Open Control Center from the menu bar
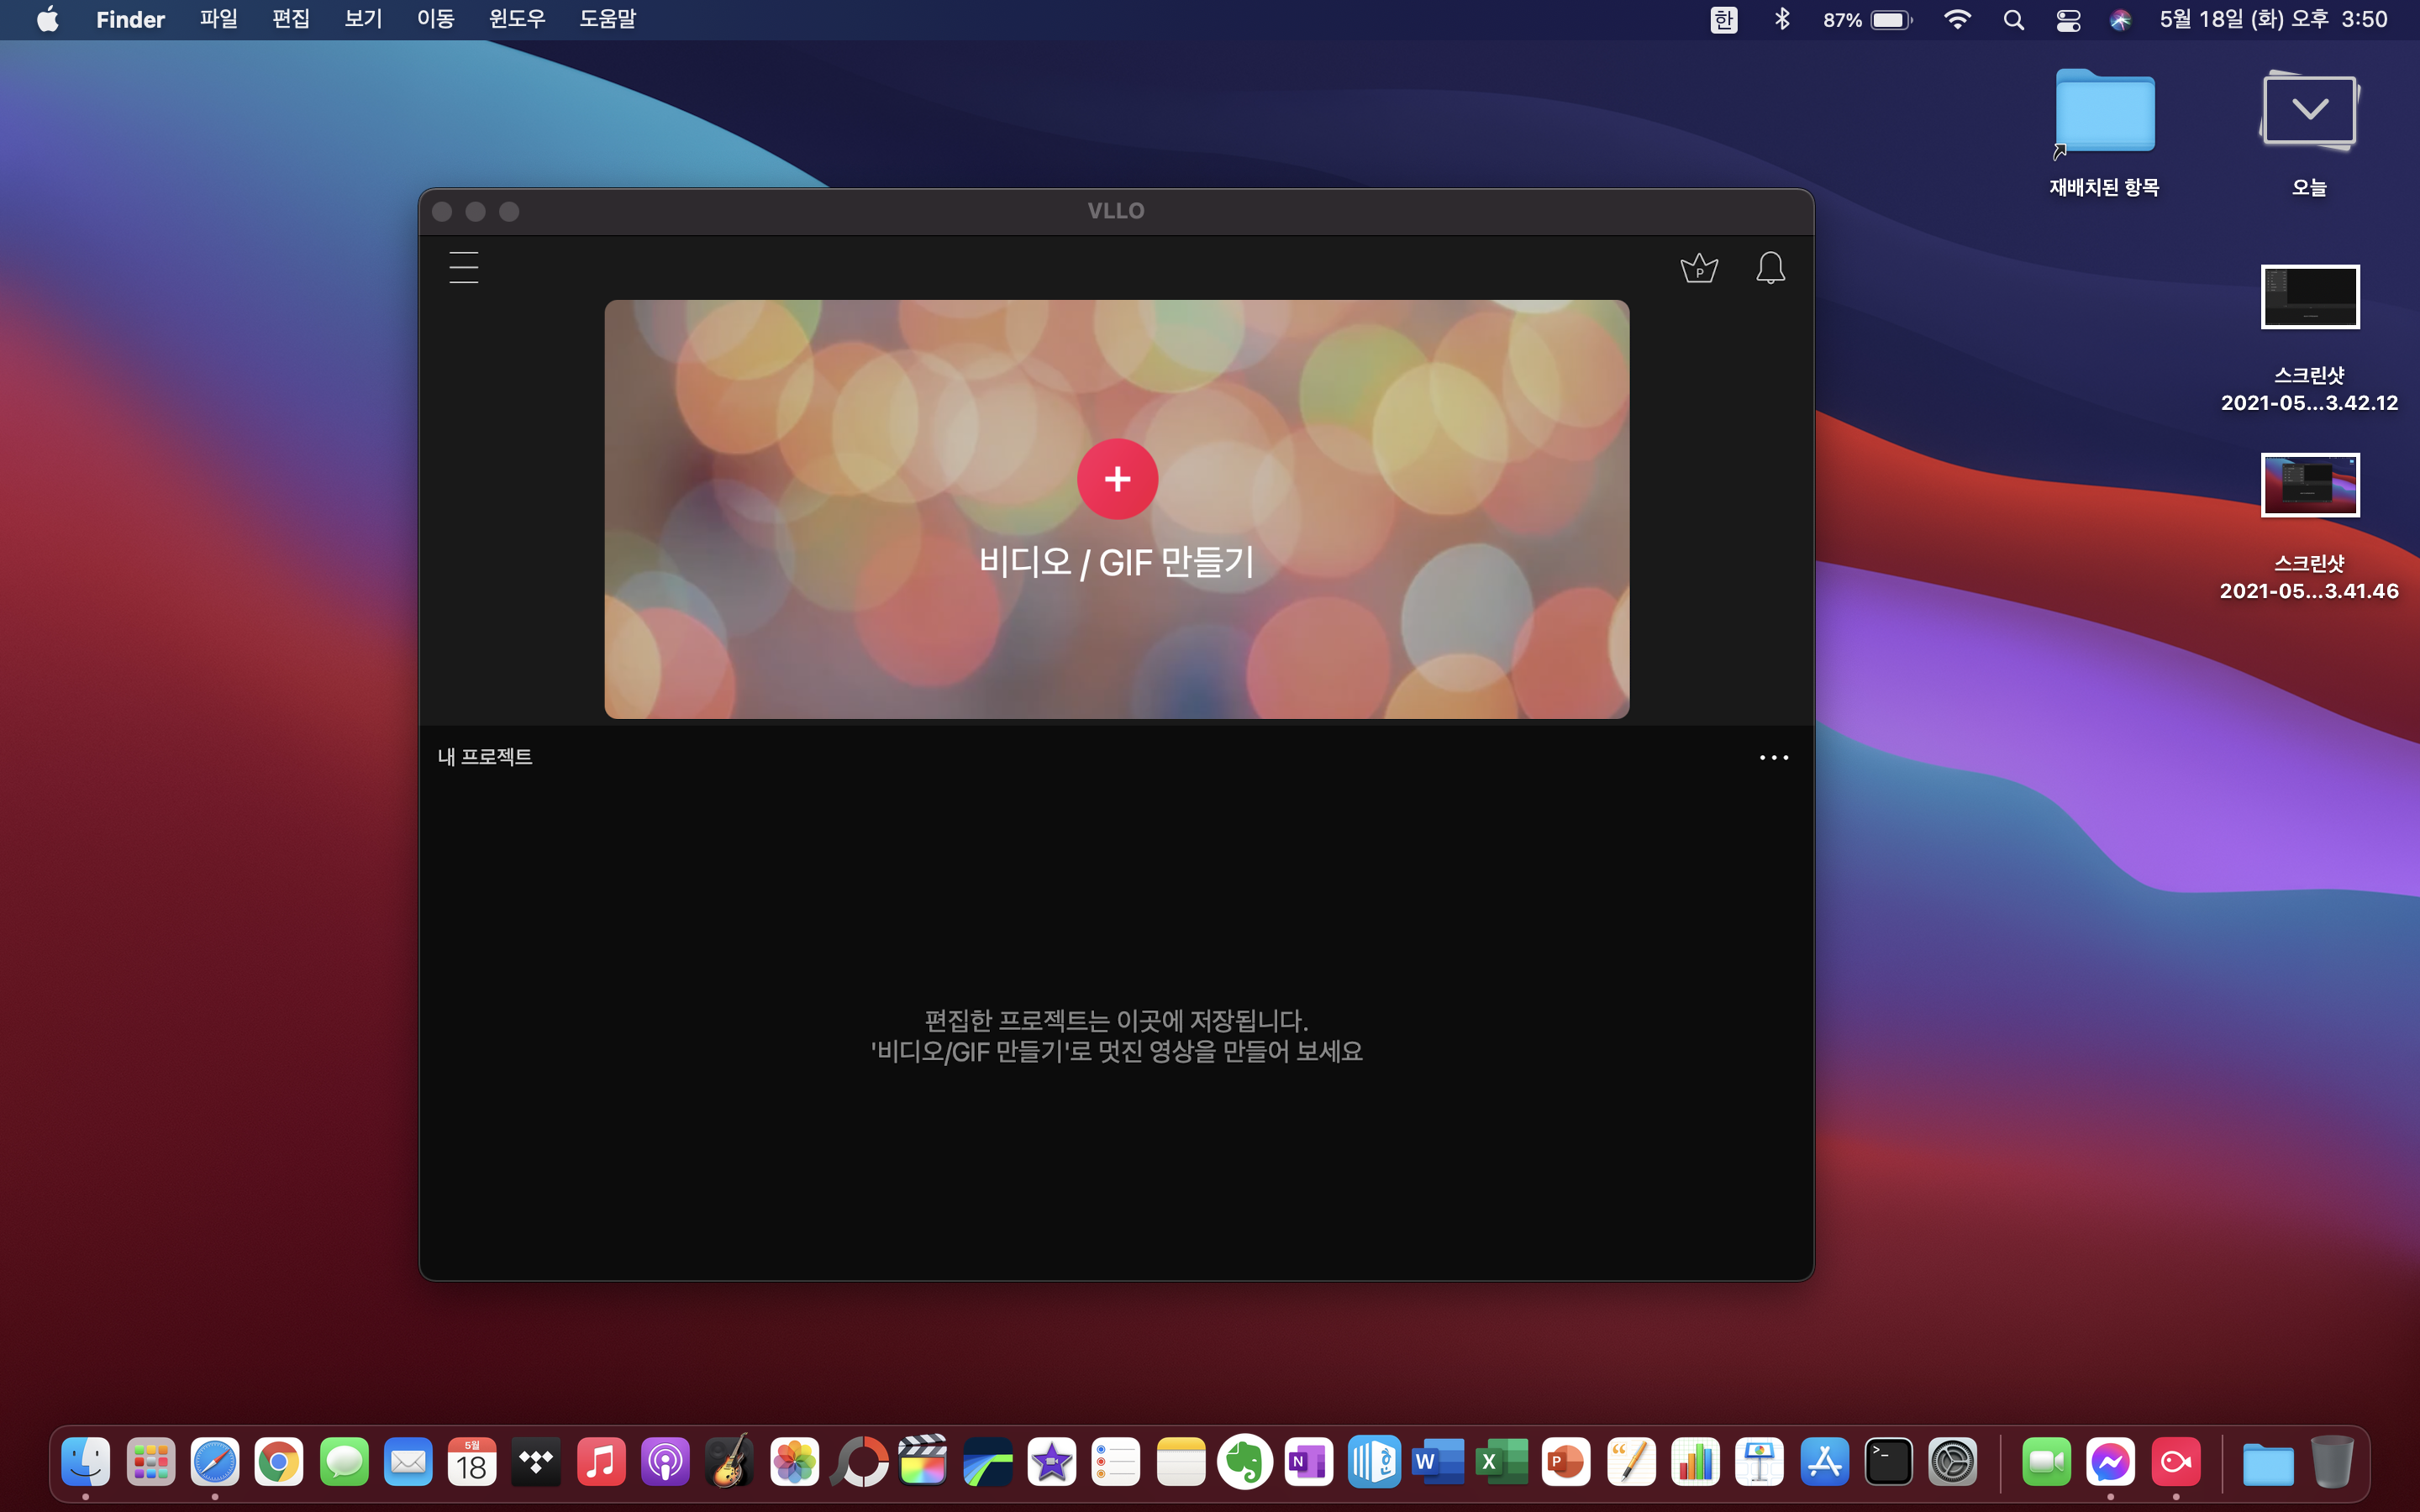 tap(2068, 19)
